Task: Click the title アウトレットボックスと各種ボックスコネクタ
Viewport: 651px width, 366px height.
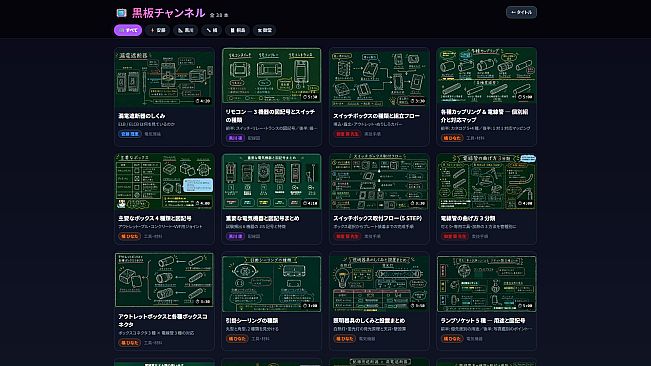Action: click(x=163, y=320)
